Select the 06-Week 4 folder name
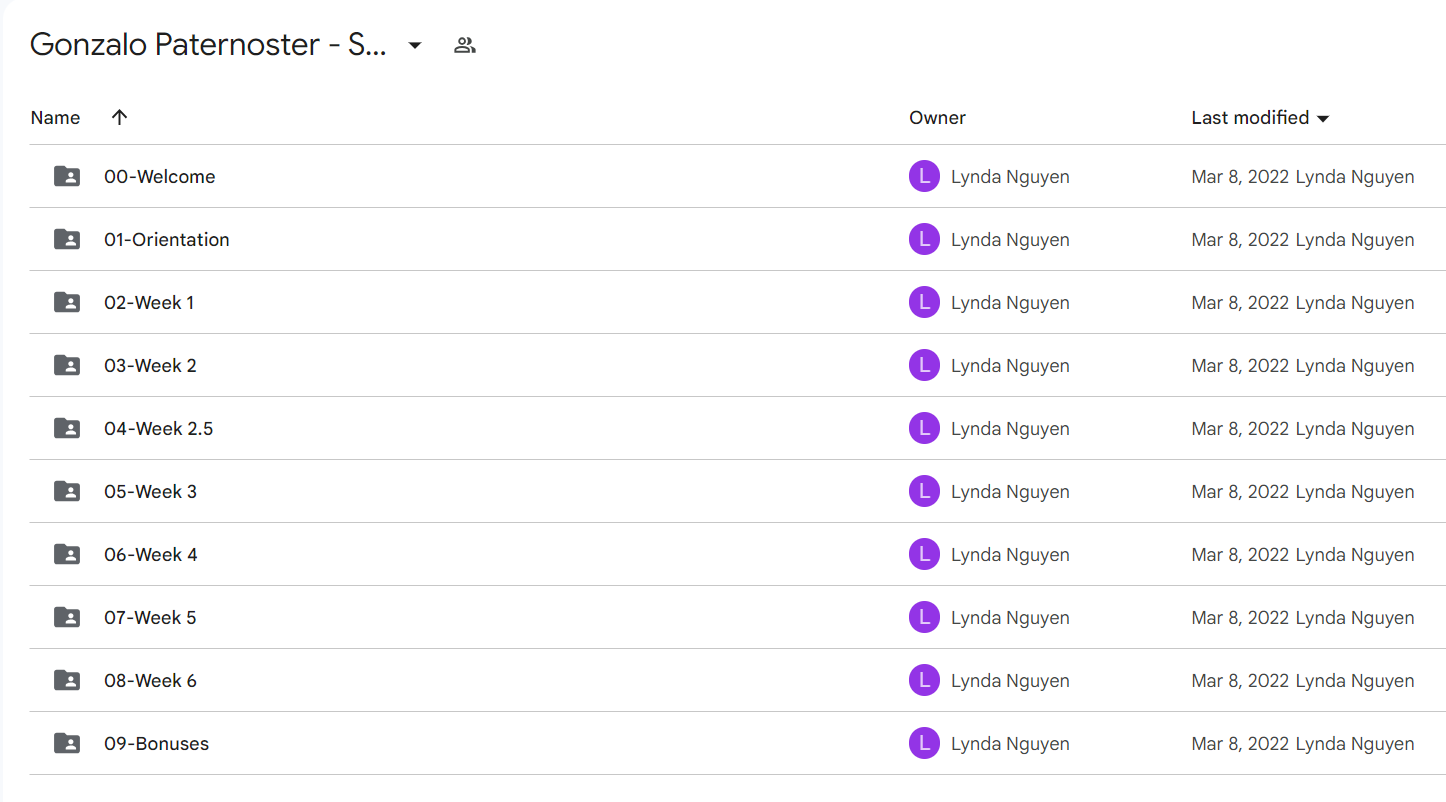This screenshot has height=802, width=1446. 151,555
